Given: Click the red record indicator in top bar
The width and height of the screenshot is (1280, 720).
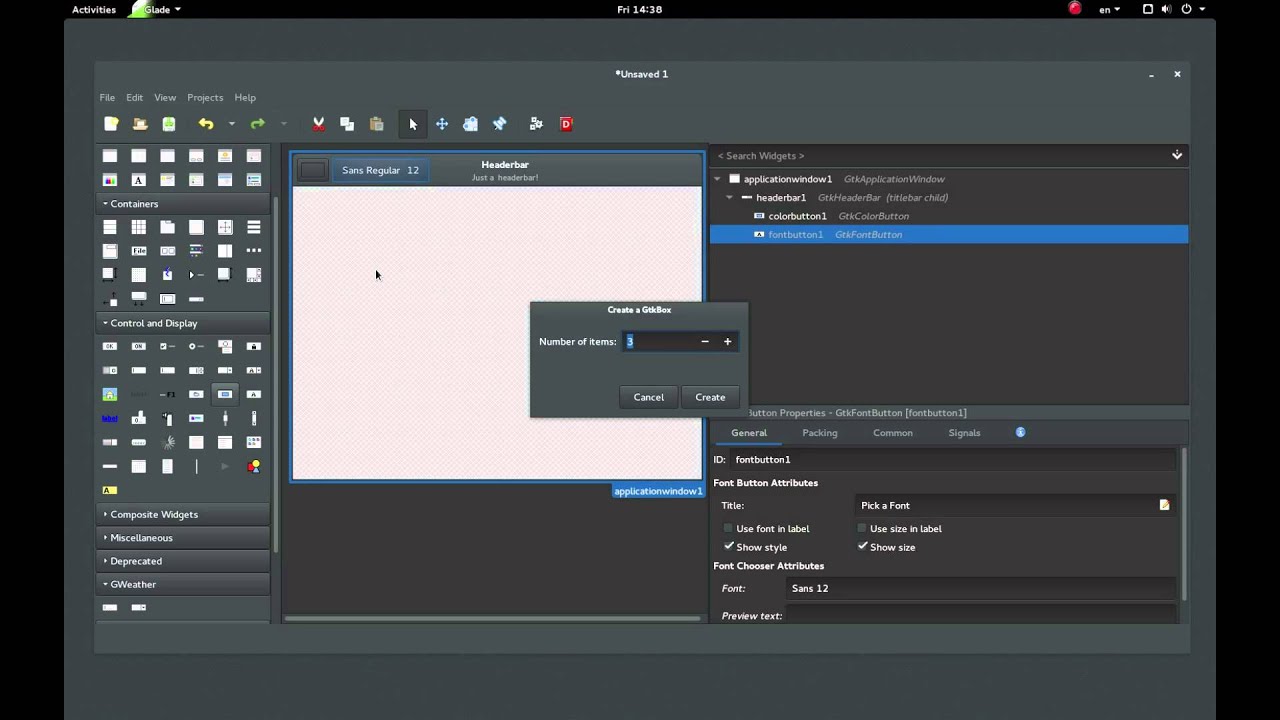Looking at the screenshot, I should (1075, 9).
